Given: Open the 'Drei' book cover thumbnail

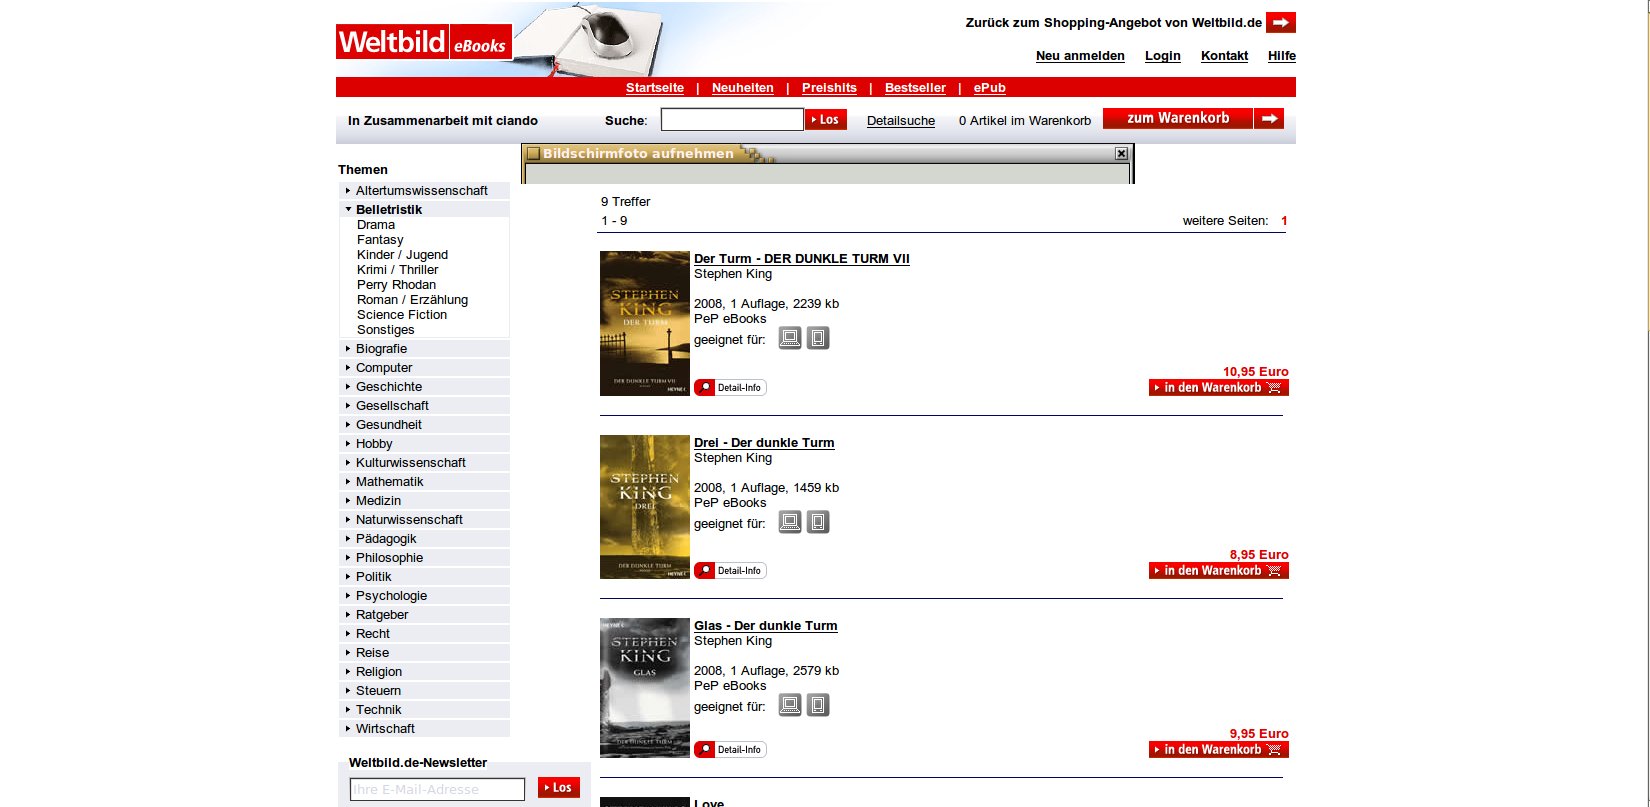Looking at the screenshot, I should (645, 507).
